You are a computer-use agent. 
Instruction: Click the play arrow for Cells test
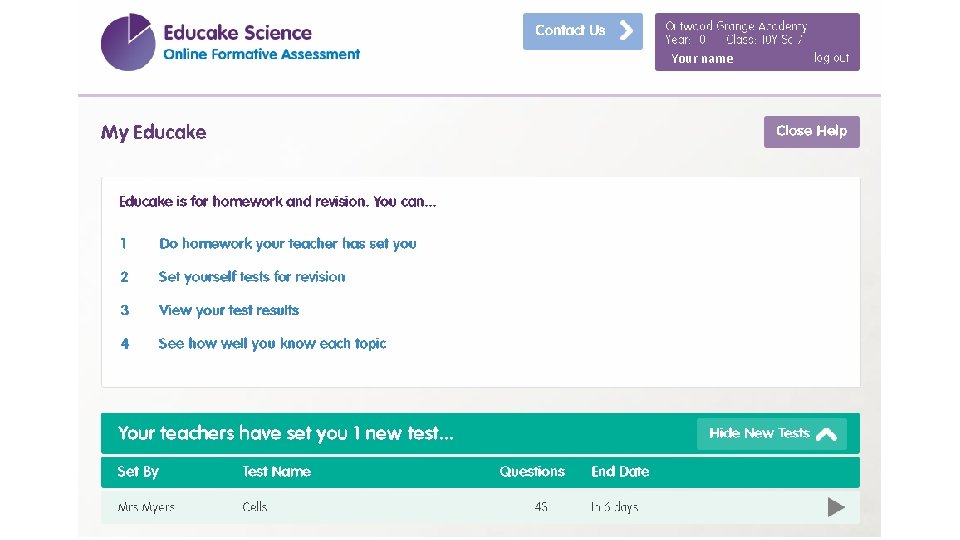tap(836, 507)
